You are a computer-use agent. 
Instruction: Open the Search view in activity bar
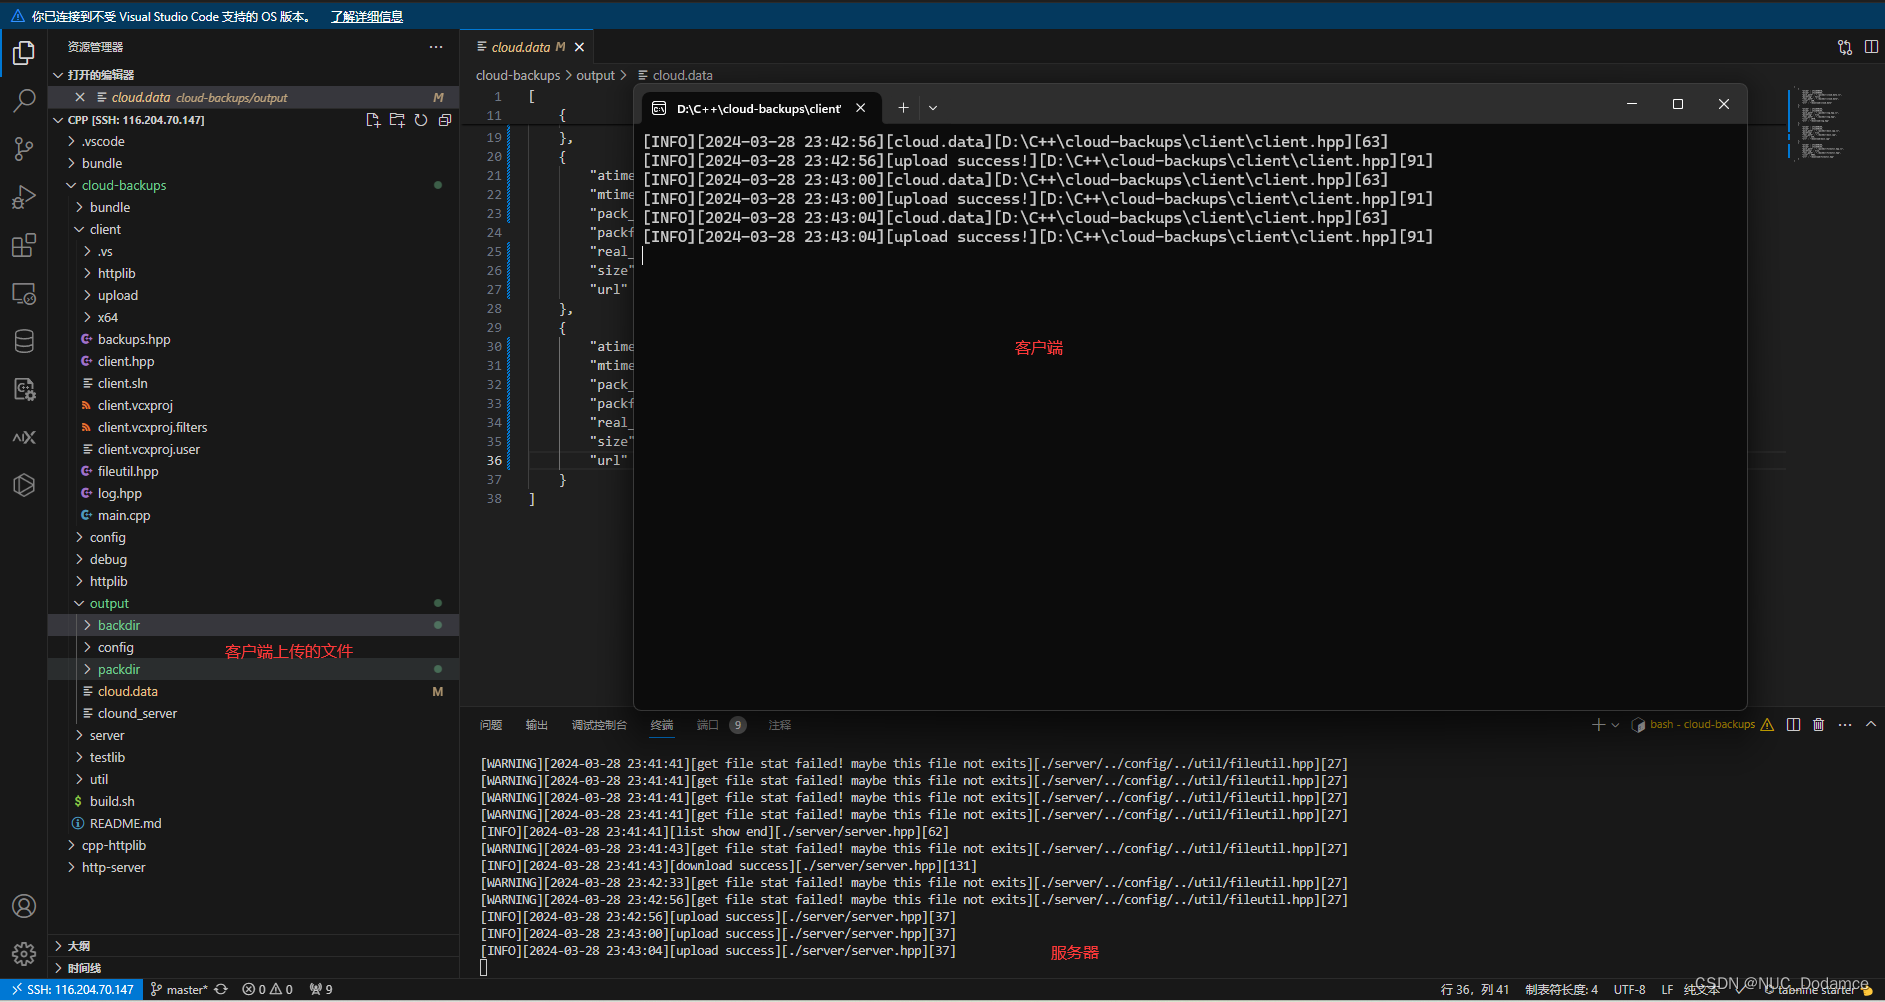click(24, 101)
